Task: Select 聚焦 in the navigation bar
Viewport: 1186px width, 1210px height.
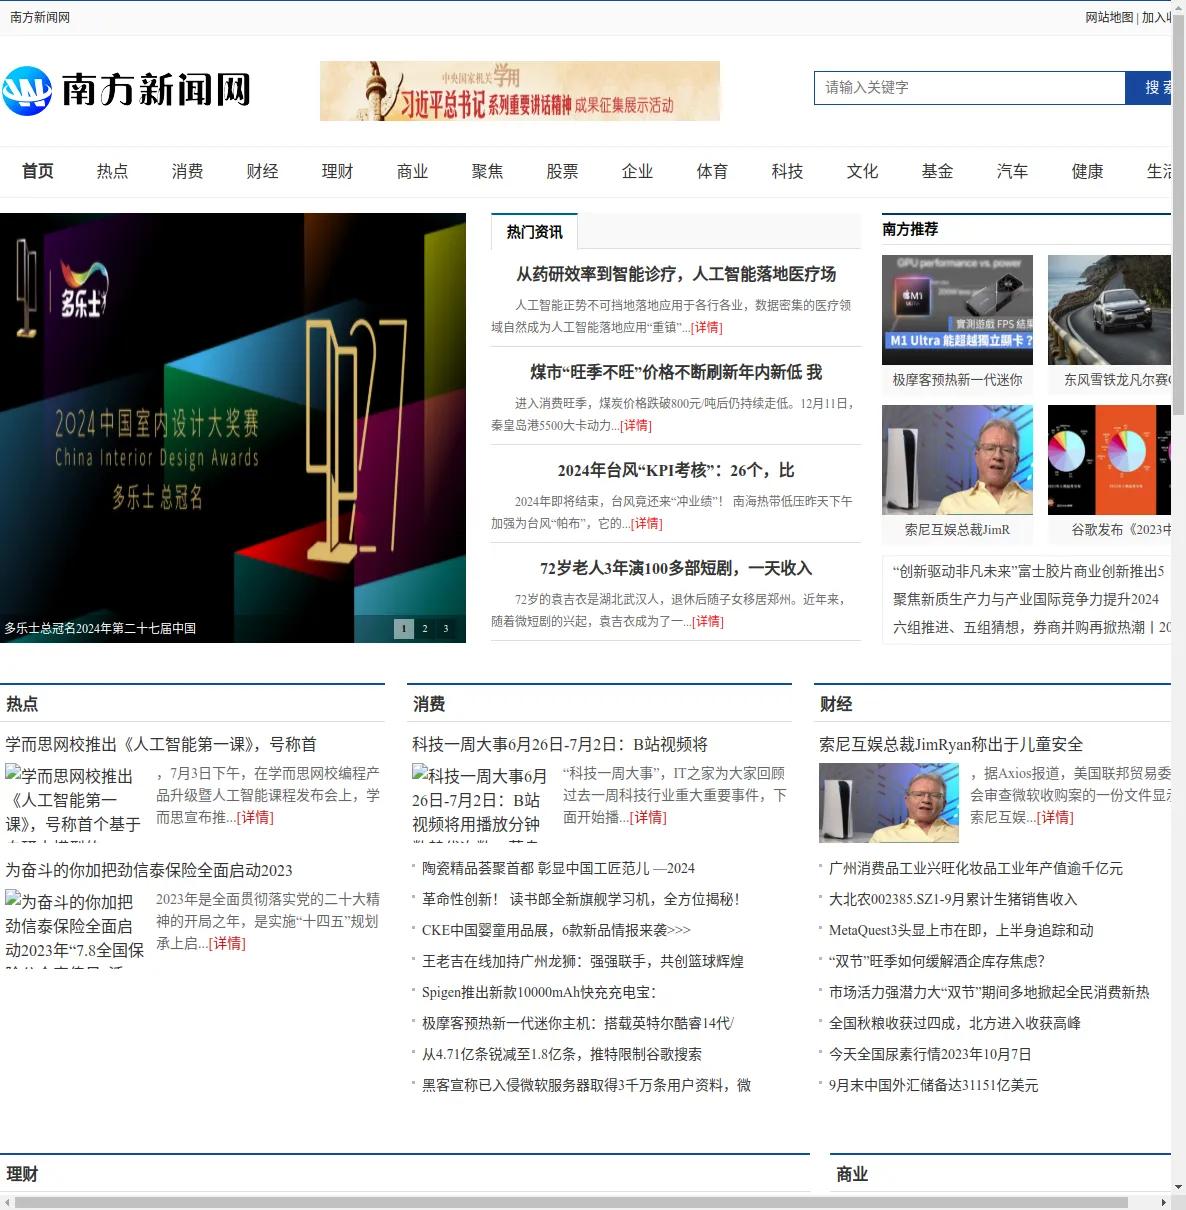Action: click(x=488, y=171)
